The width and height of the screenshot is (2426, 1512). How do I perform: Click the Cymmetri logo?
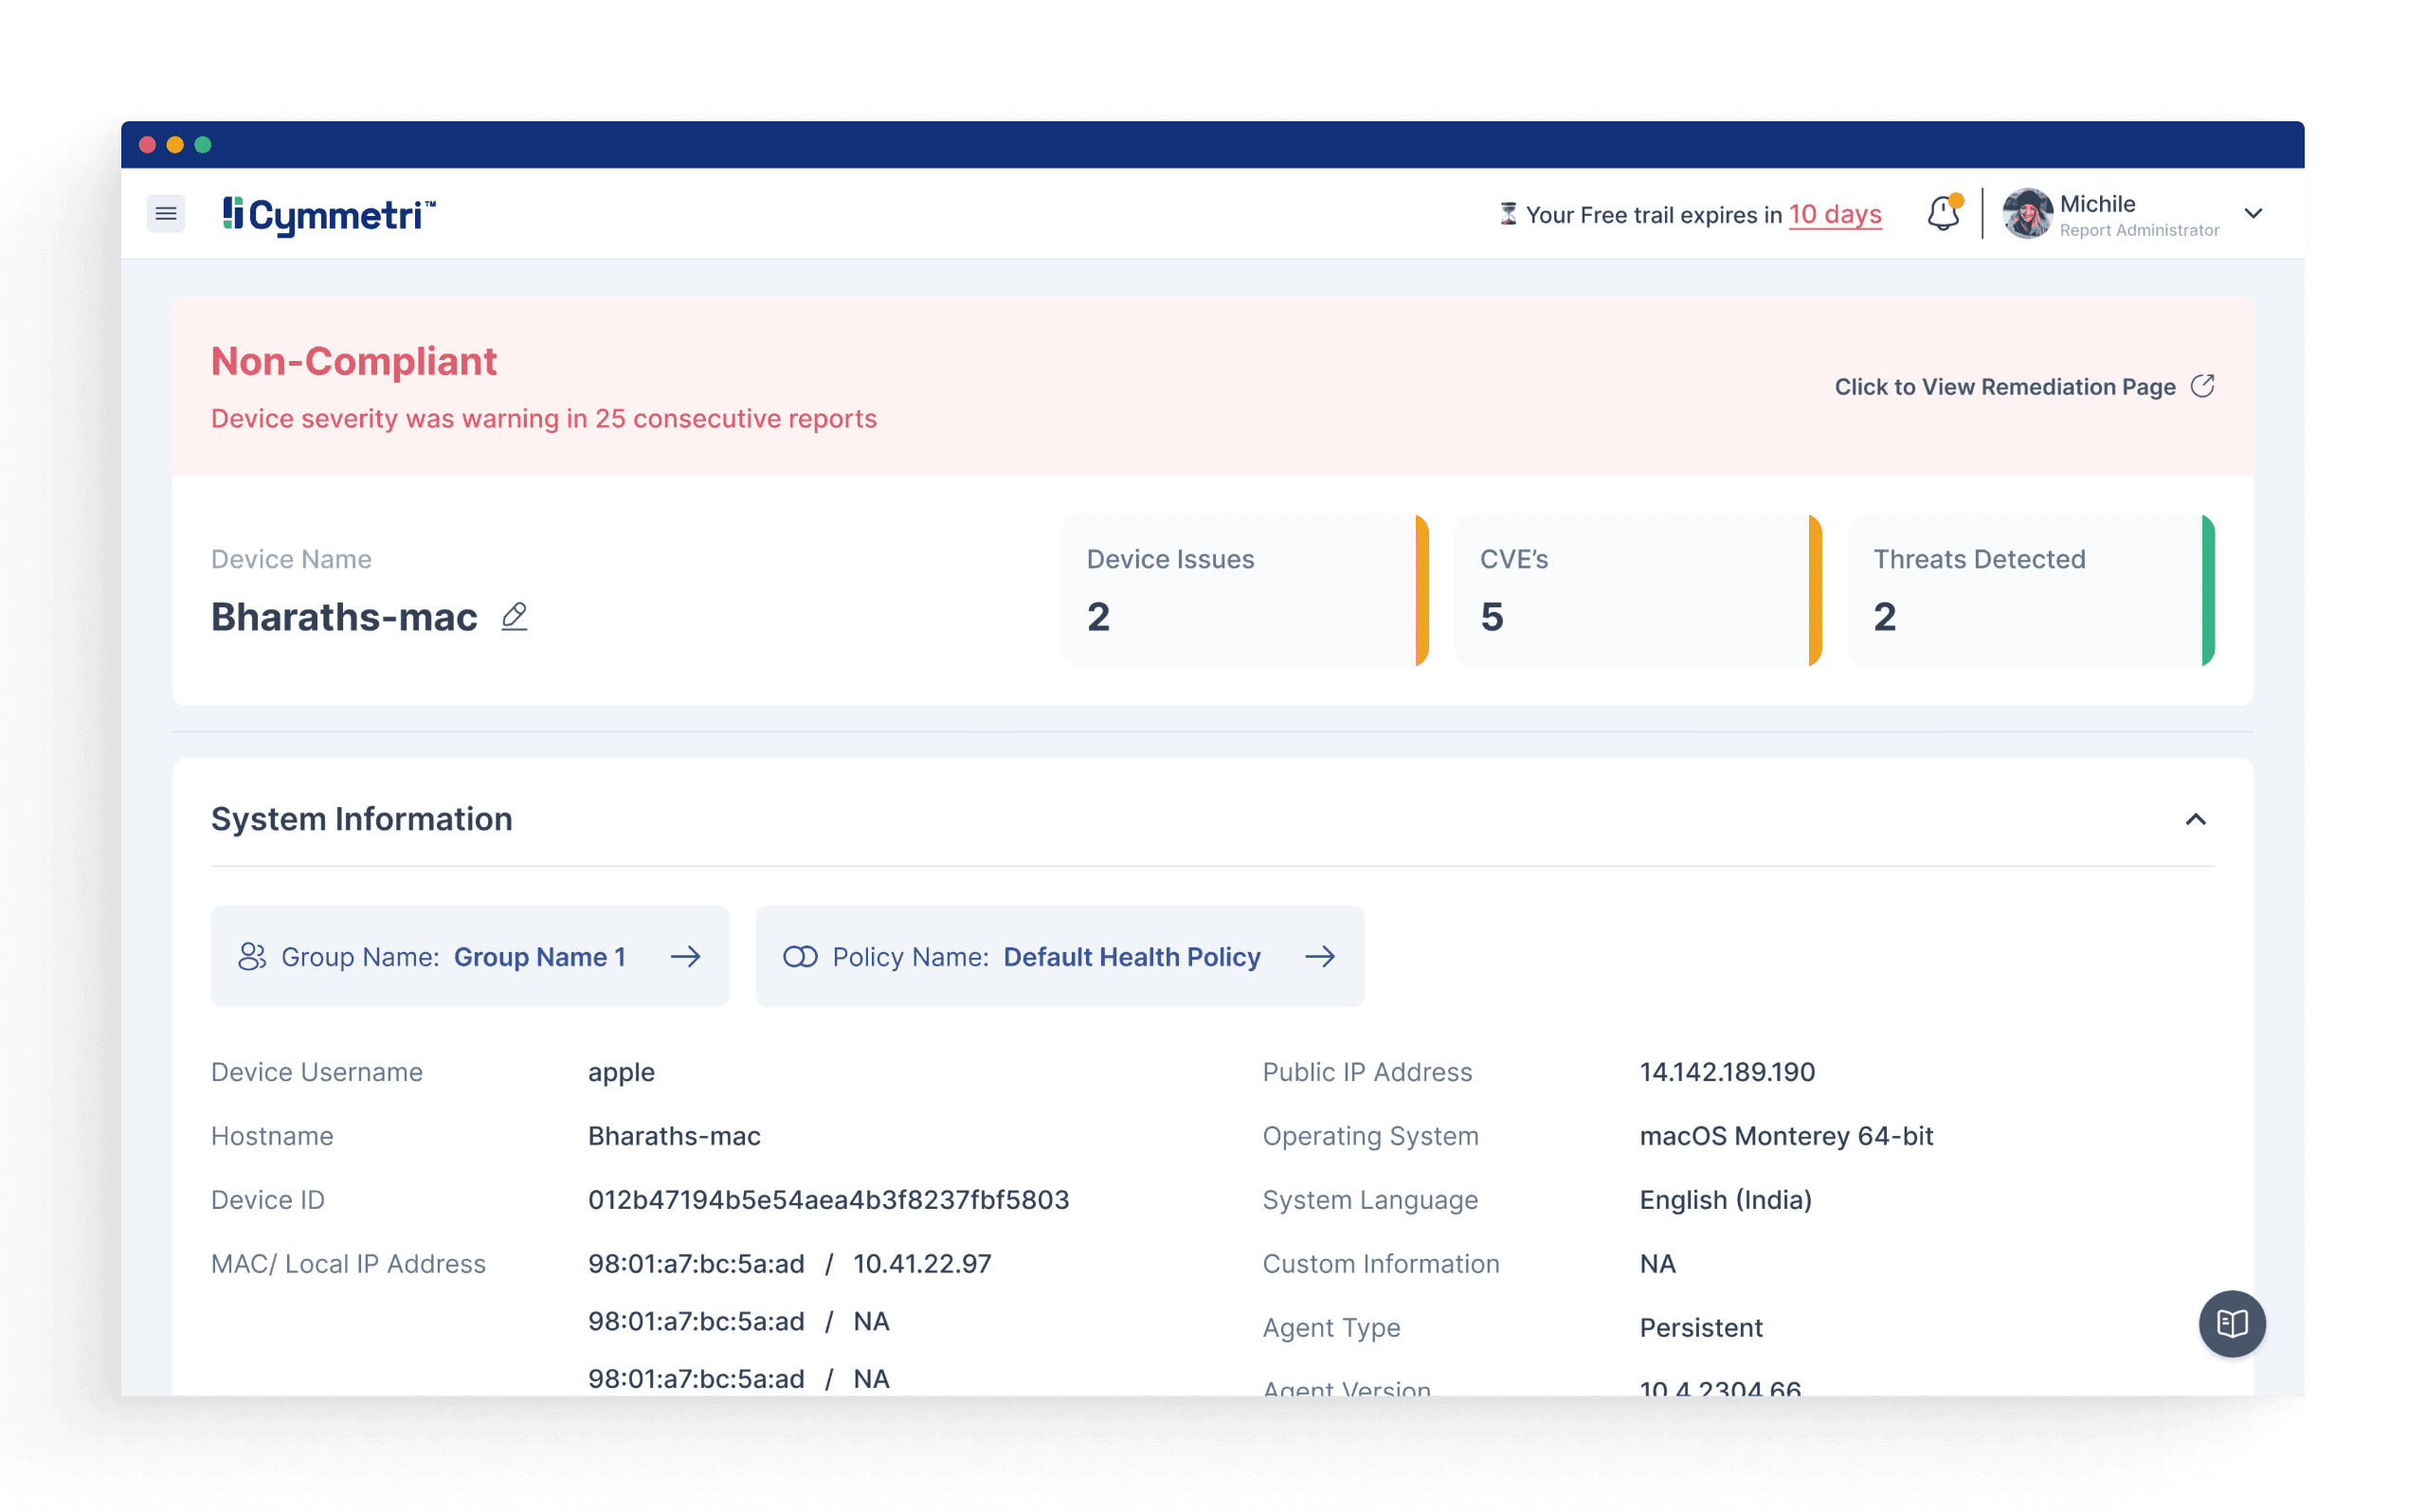(329, 215)
